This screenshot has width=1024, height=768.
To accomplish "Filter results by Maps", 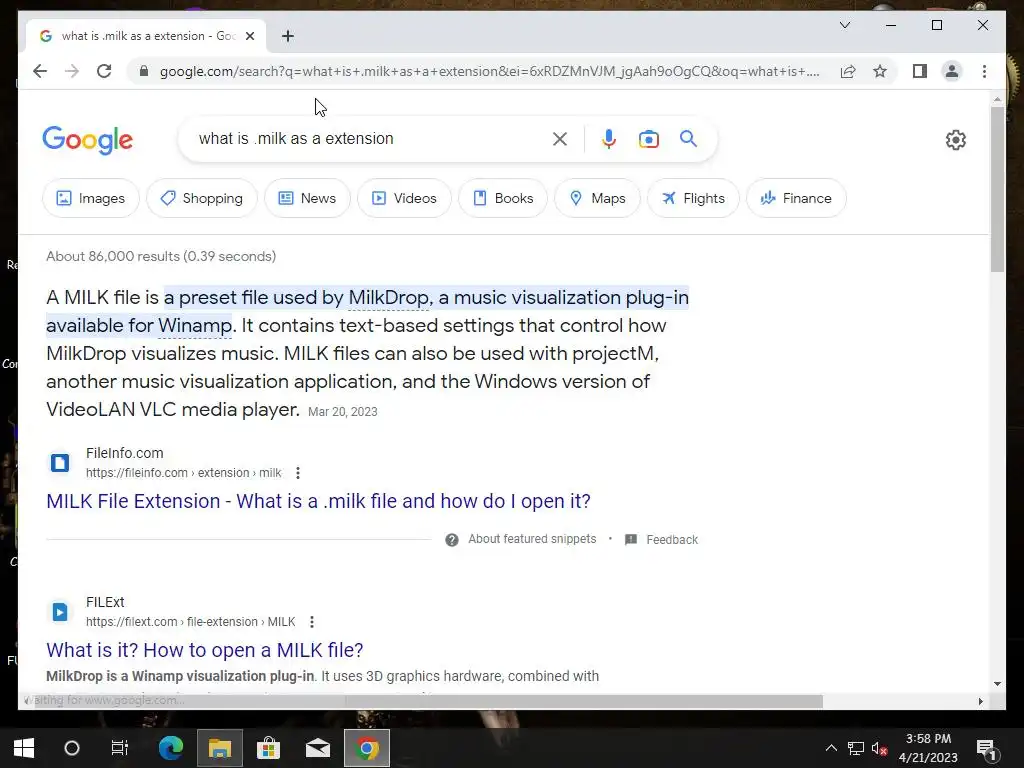I will (598, 198).
